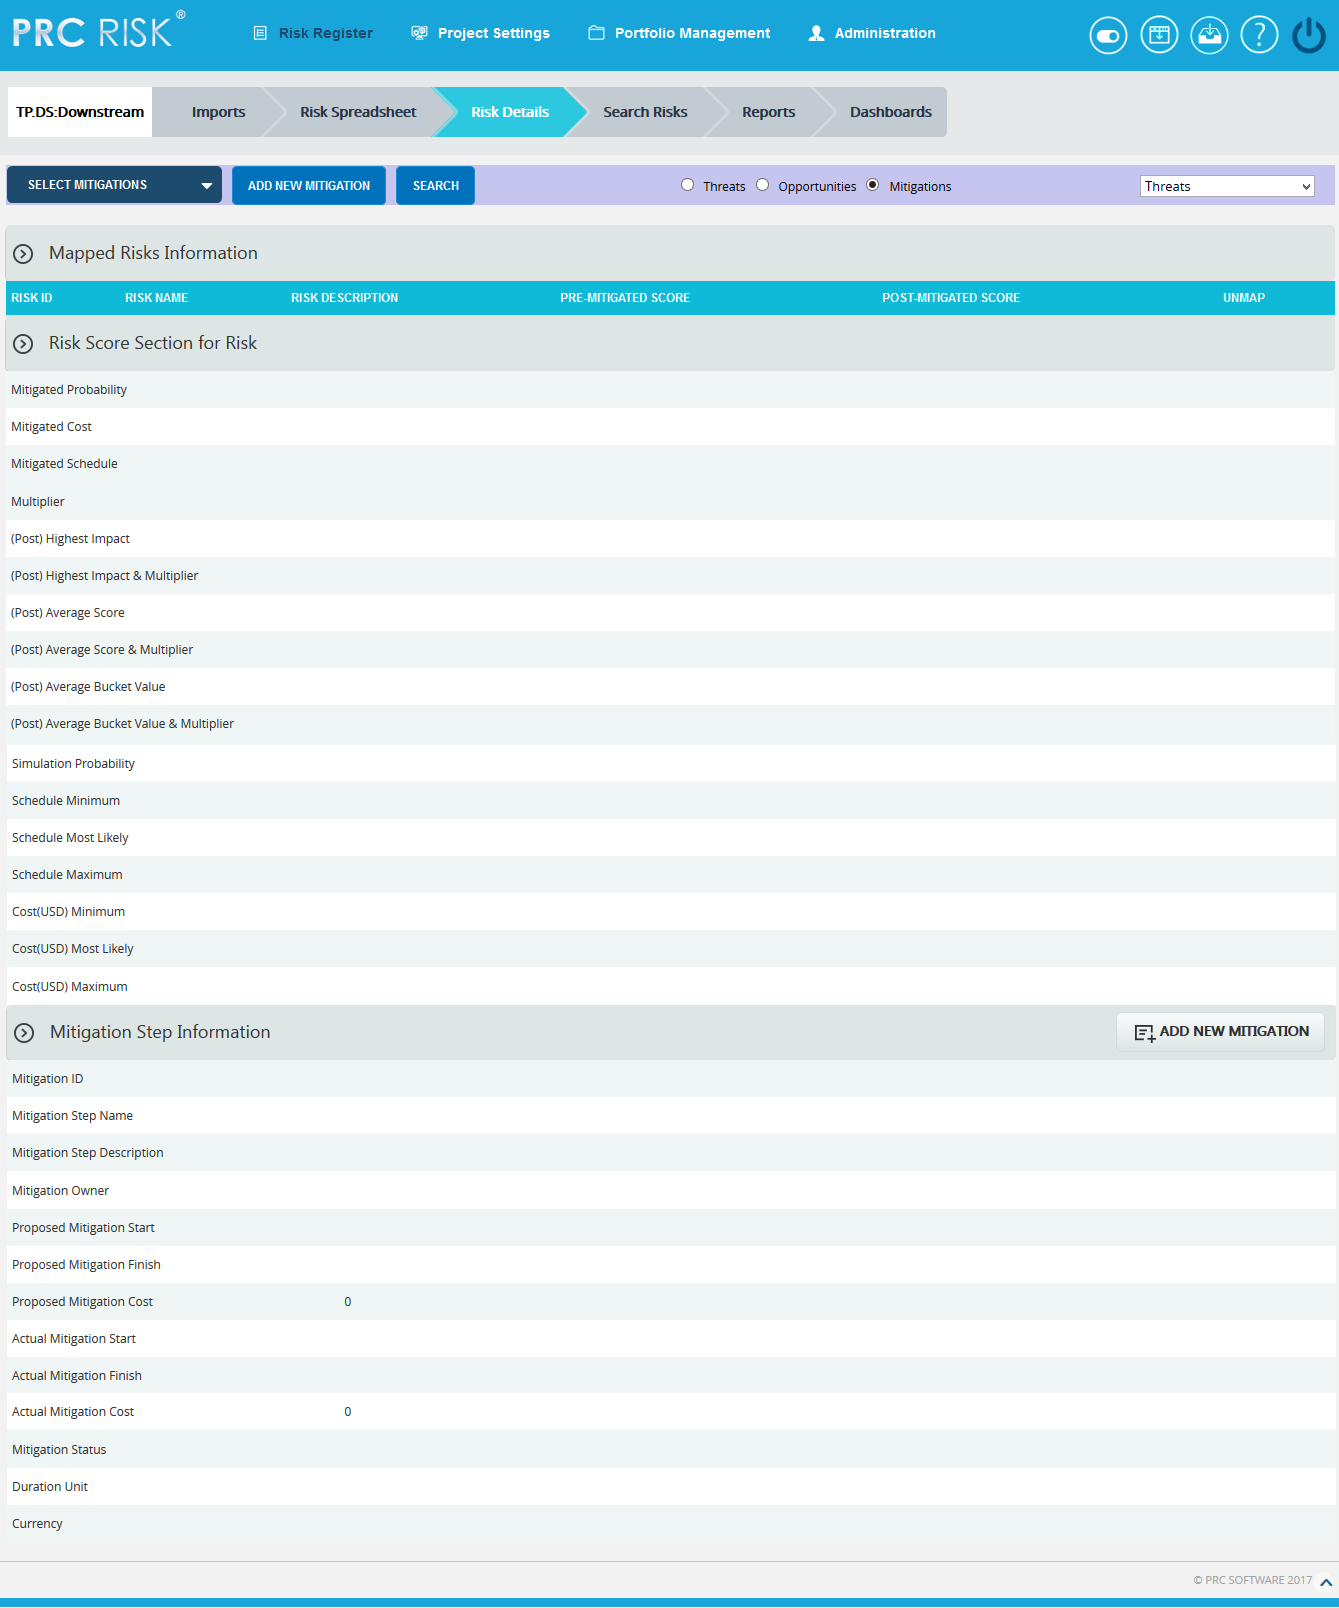Switch to the Dashboards tab
Screen dimensions: 1339x1608
tap(890, 112)
